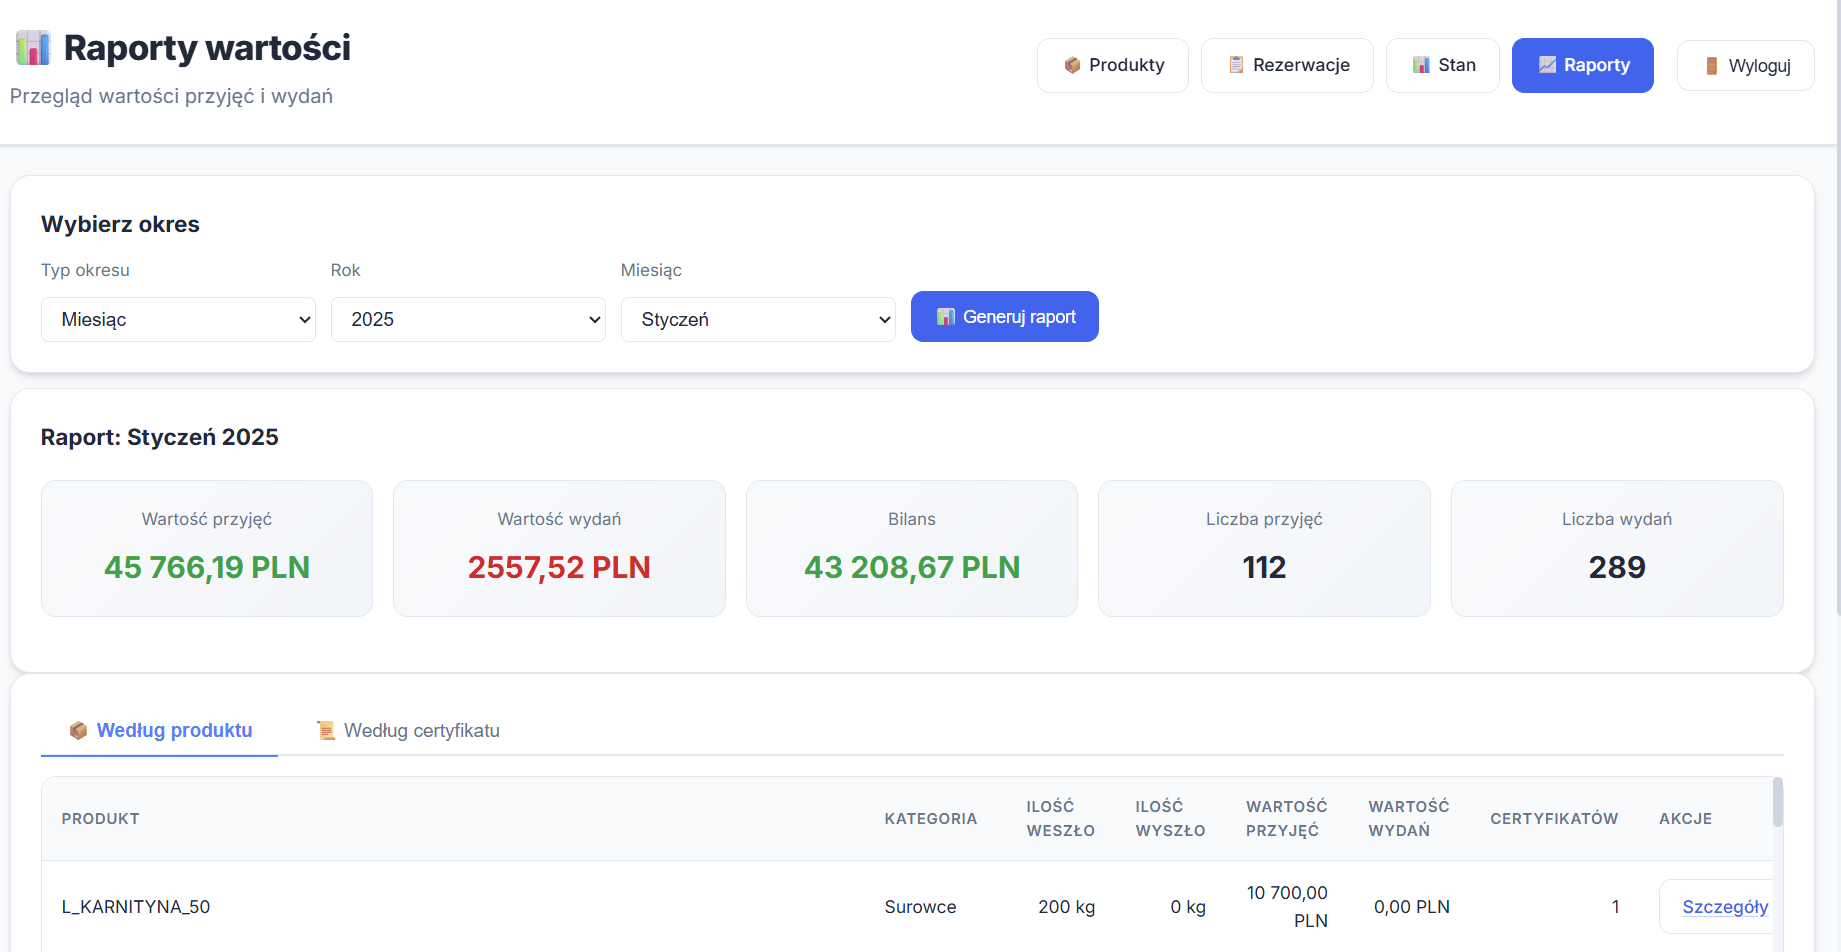Go to the Rezerwacje page
This screenshot has height=952, width=1841.
point(1287,65)
